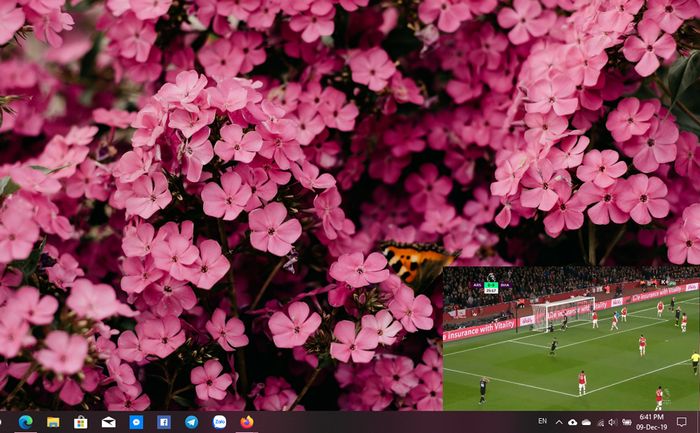
Task: Click the dark cloud upload tray icon
Action: click(572, 422)
